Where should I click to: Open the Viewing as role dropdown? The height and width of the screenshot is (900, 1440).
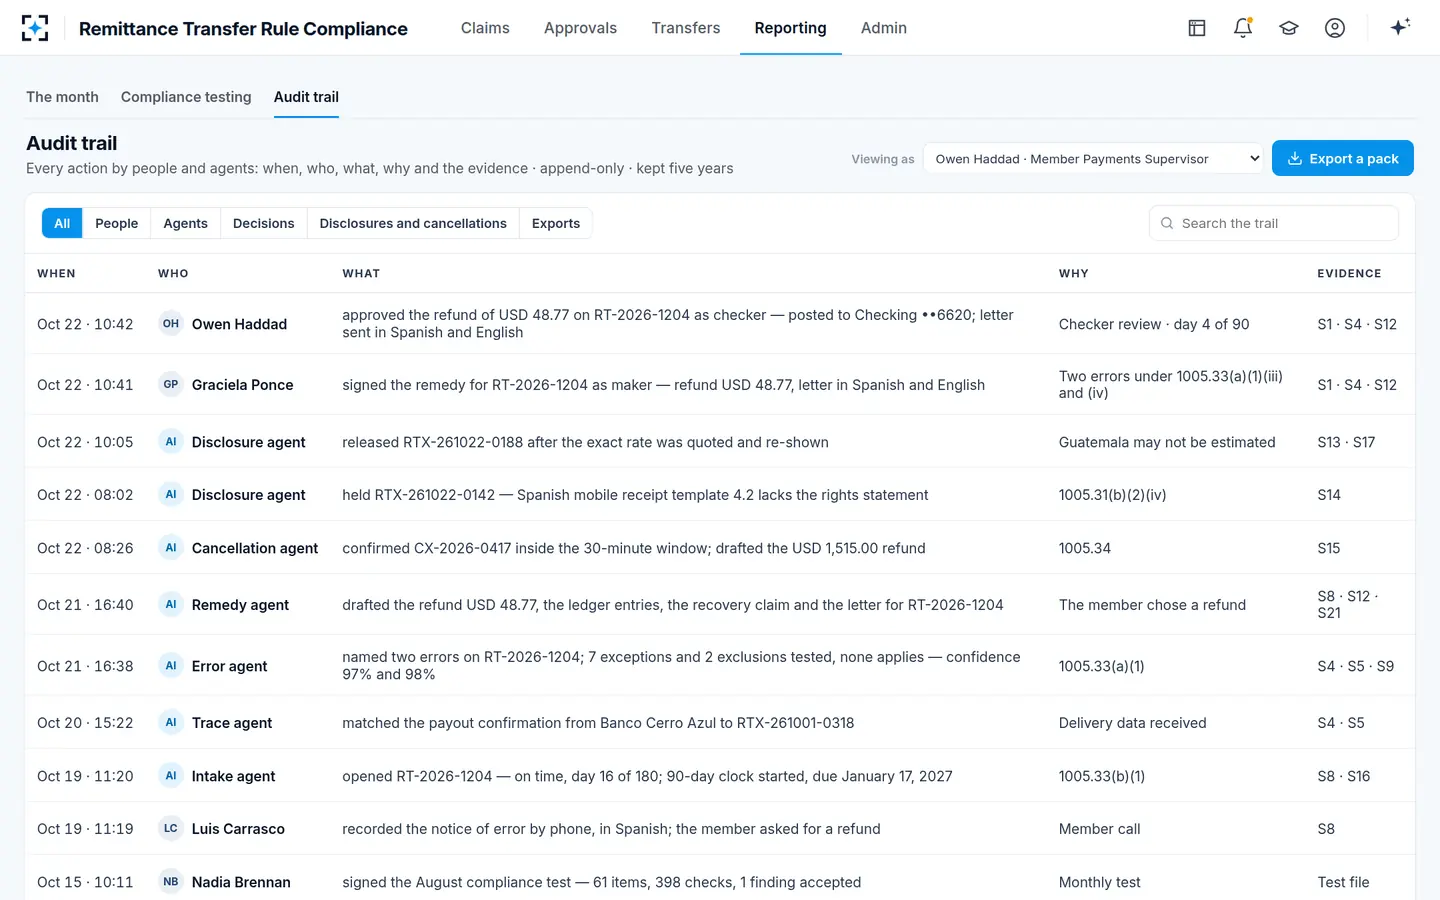(1093, 159)
